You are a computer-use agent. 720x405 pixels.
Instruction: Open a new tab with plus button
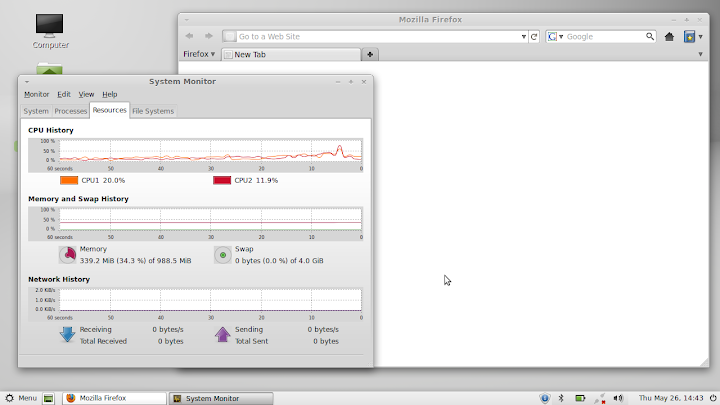click(x=370, y=55)
